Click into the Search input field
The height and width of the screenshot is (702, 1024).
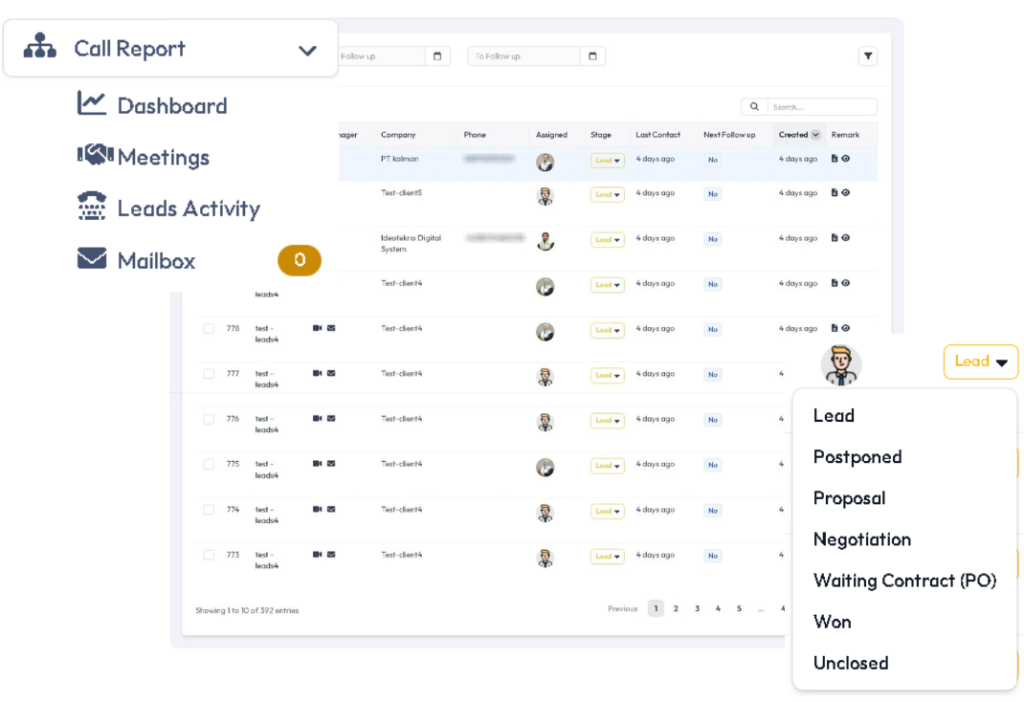click(x=820, y=107)
